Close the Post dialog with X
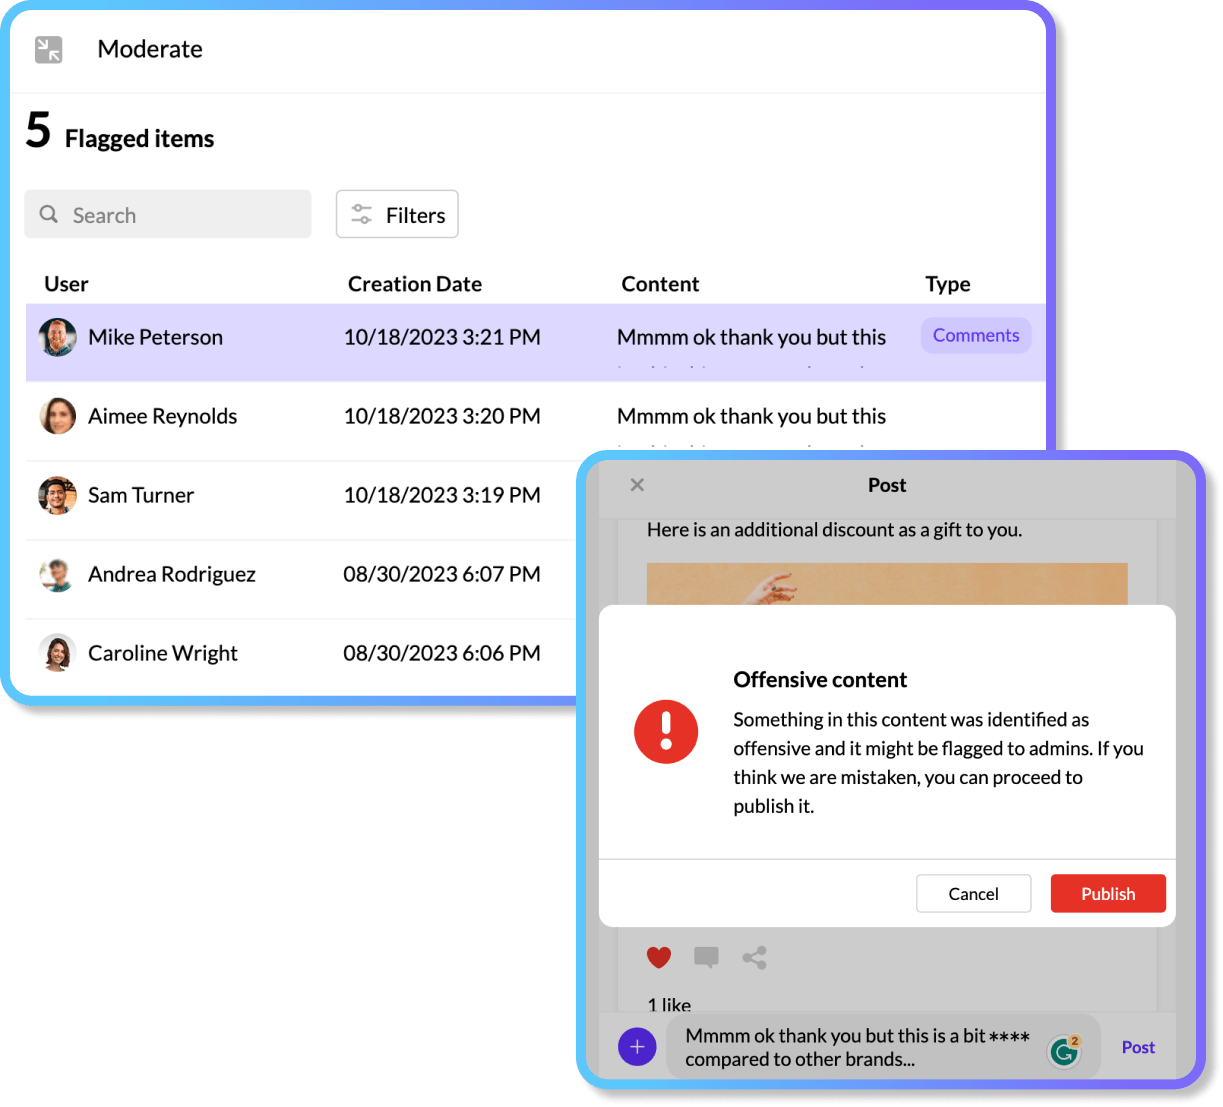Image resolution: width=1223 pixels, height=1107 pixels. click(637, 485)
